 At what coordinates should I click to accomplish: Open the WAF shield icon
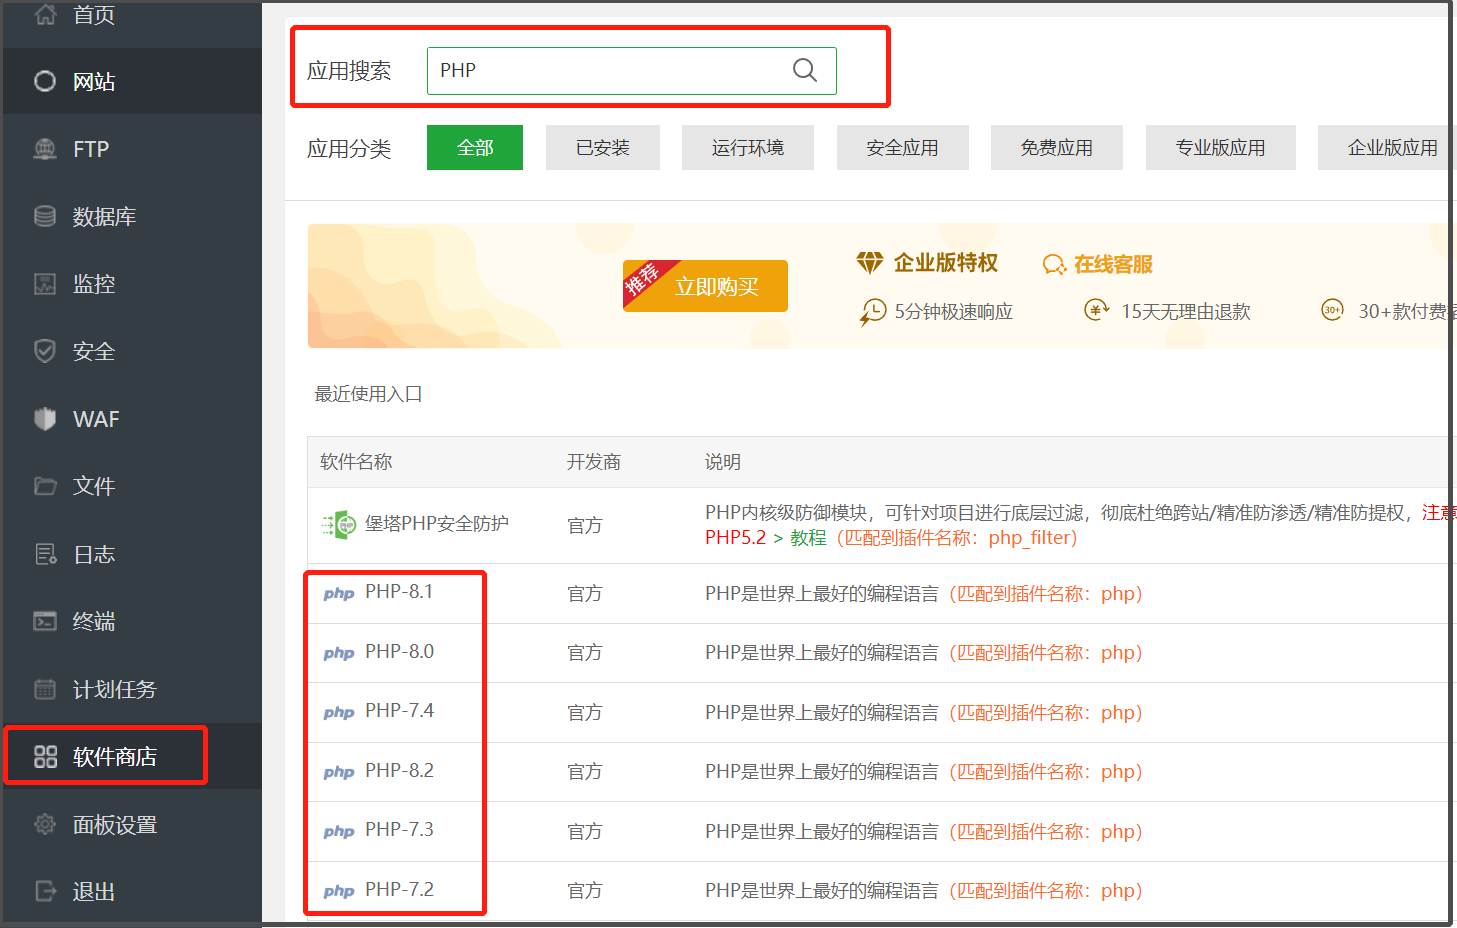45,419
